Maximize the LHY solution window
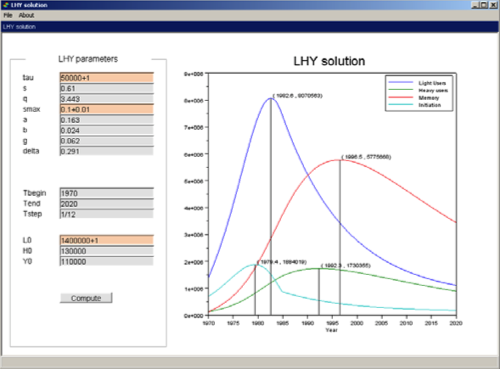This screenshot has height=369, width=500. 484,5
